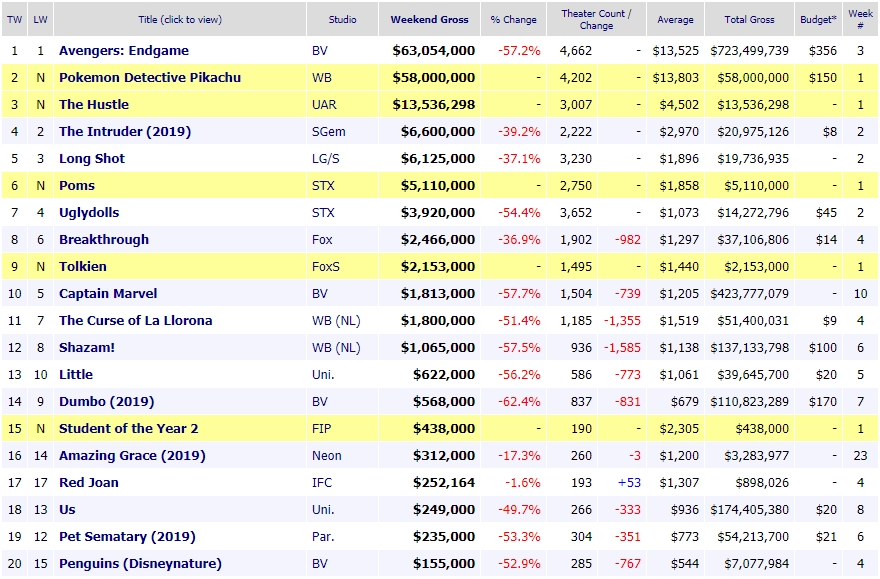Sort by Theater Count / Change header
Screen dimensions: 880x579
click(x=597, y=20)
